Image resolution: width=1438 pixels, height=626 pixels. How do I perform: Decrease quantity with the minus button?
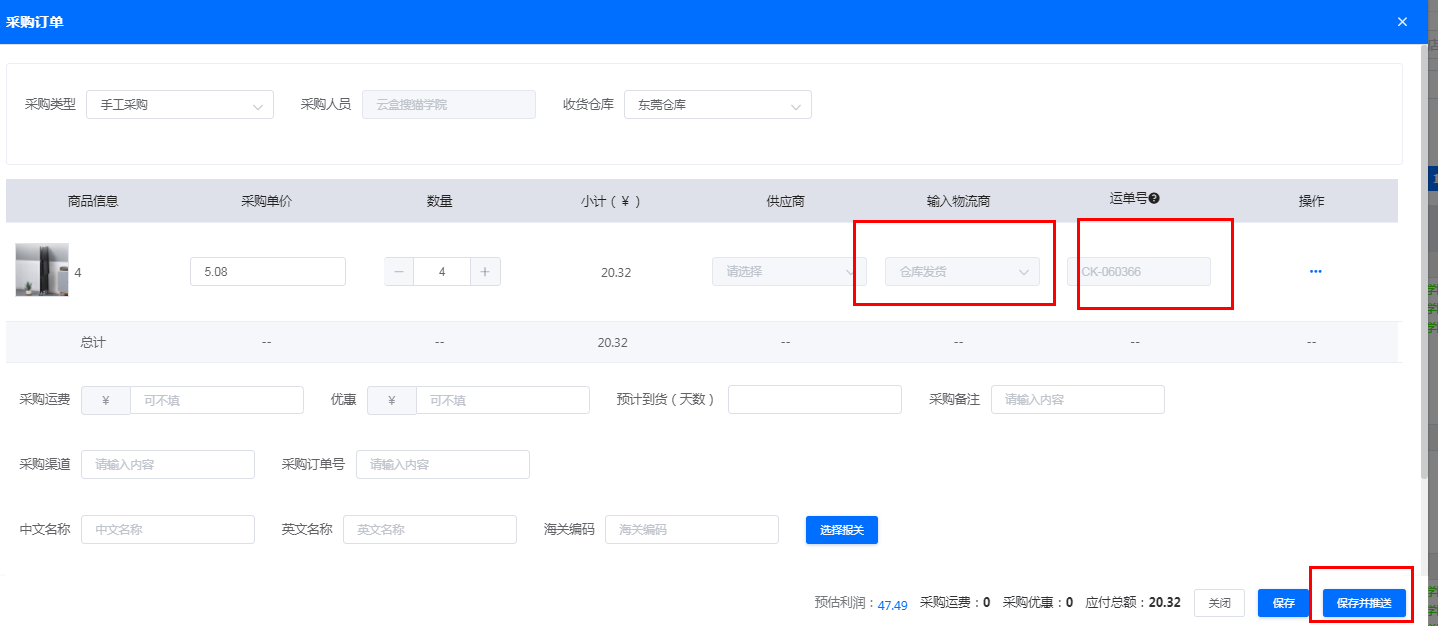tap(399, 272)
